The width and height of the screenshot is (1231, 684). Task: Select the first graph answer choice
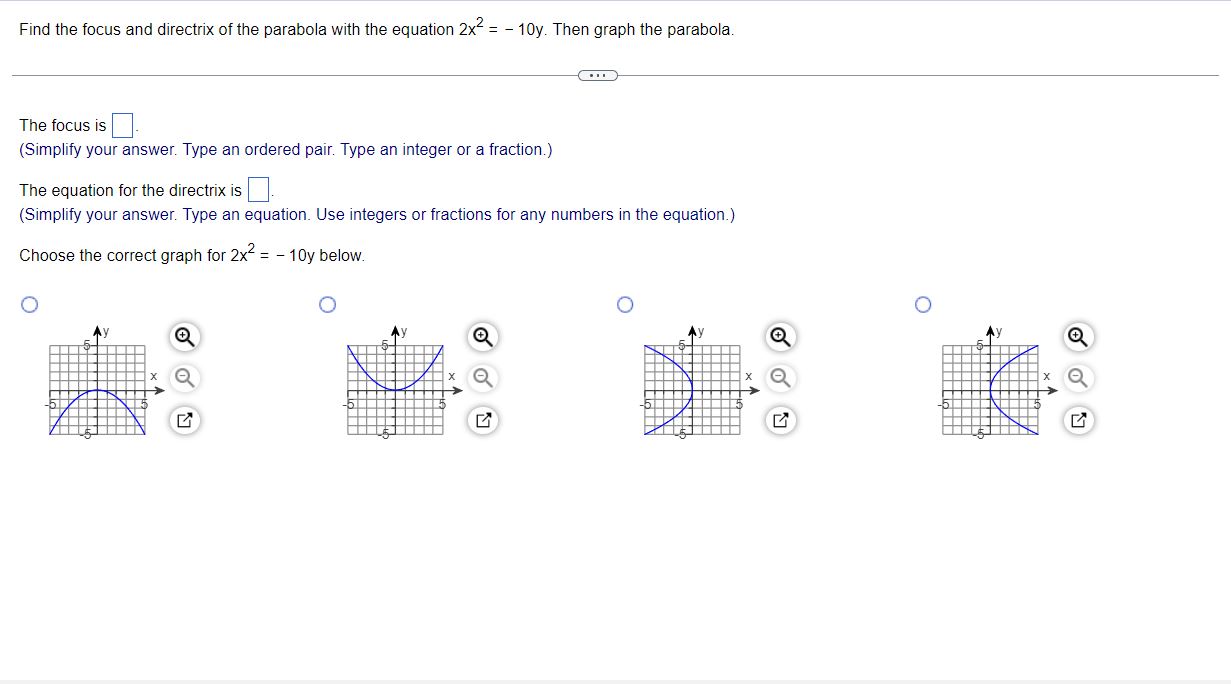[30, 304]
